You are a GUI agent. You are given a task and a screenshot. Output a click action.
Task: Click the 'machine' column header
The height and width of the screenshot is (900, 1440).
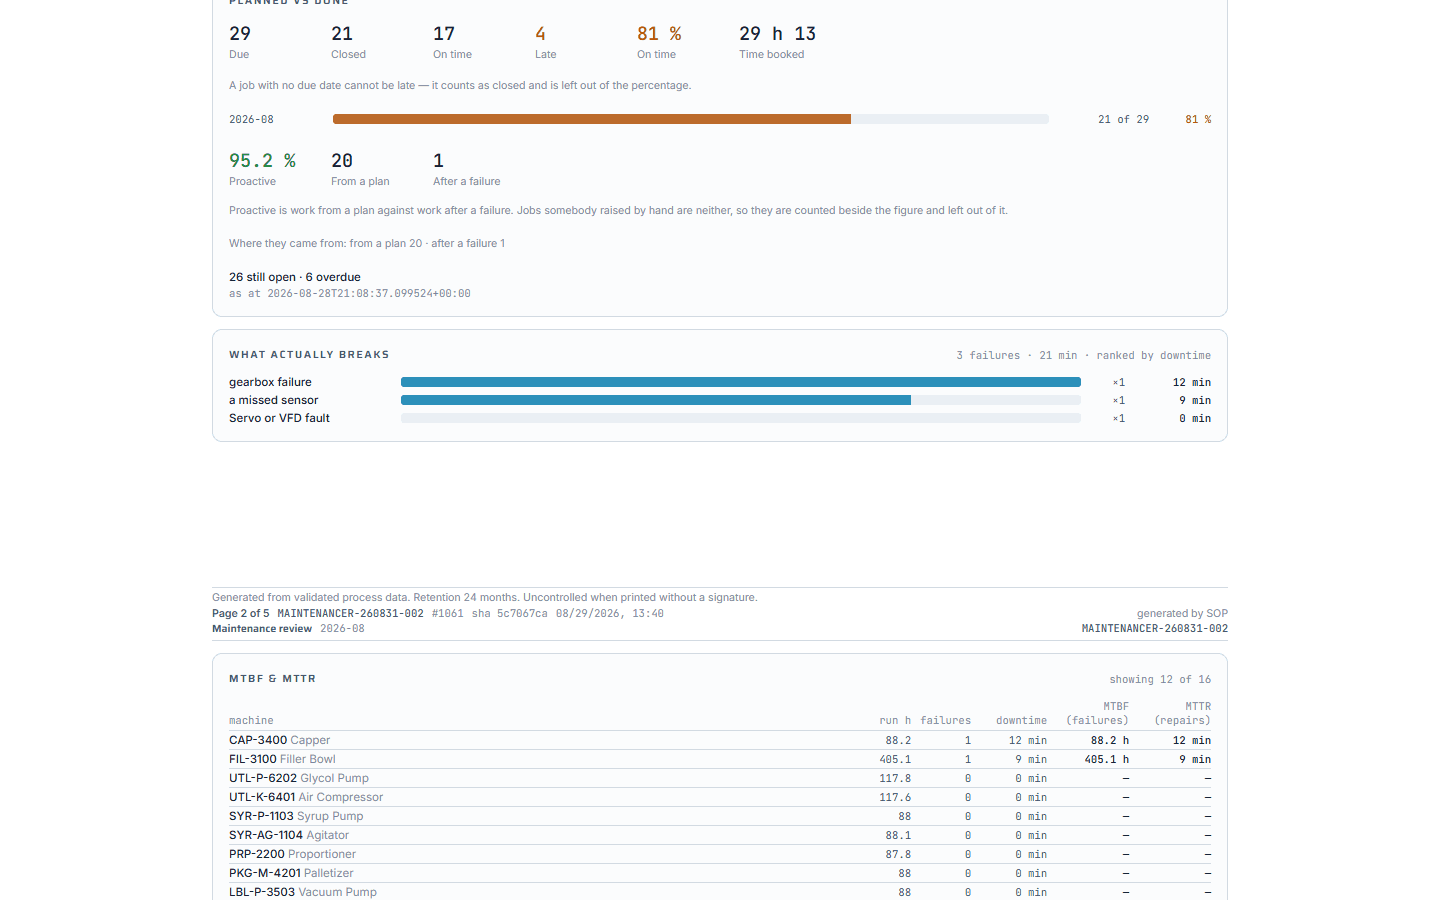251,720
